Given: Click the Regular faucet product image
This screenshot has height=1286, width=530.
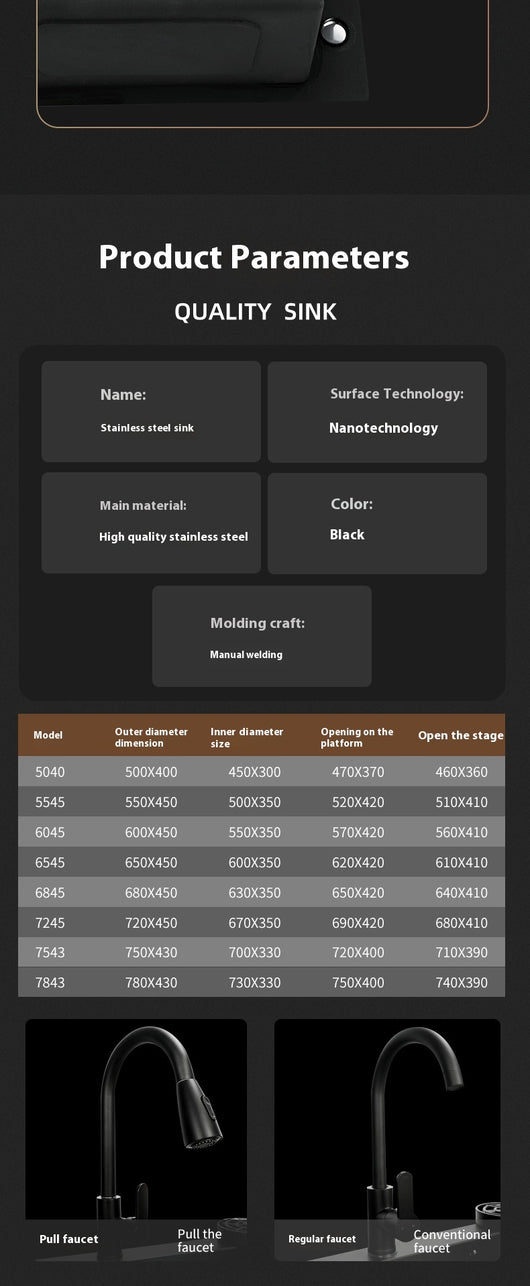Looking at the screenshot, I should (x=387, y=1140).
